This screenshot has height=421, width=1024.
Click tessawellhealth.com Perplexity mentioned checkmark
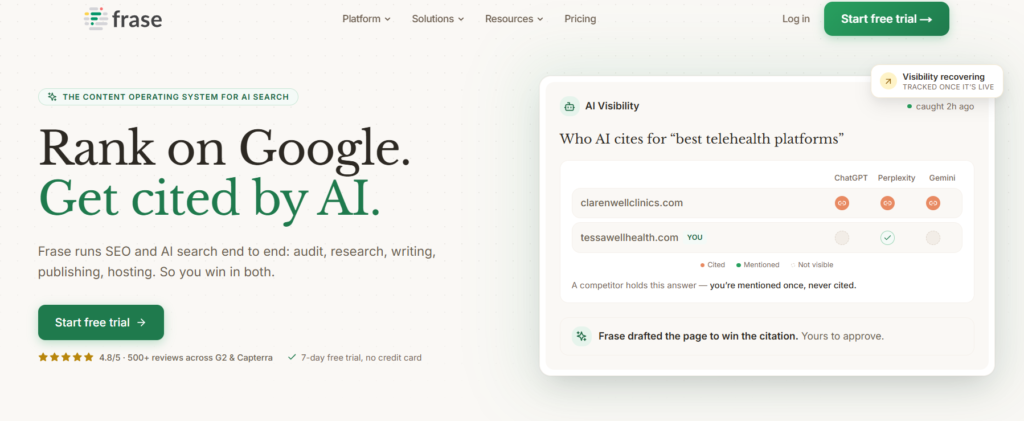[x=887, y=238]
